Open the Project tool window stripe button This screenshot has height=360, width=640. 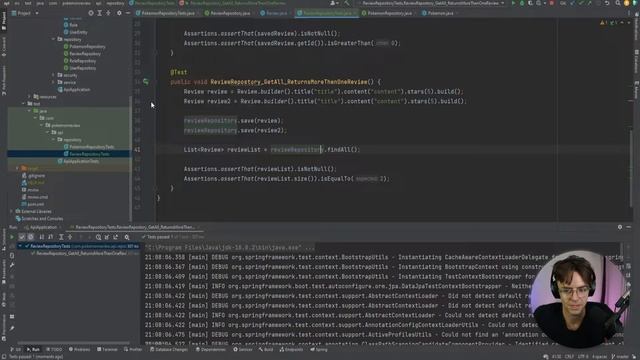(4, 20)
